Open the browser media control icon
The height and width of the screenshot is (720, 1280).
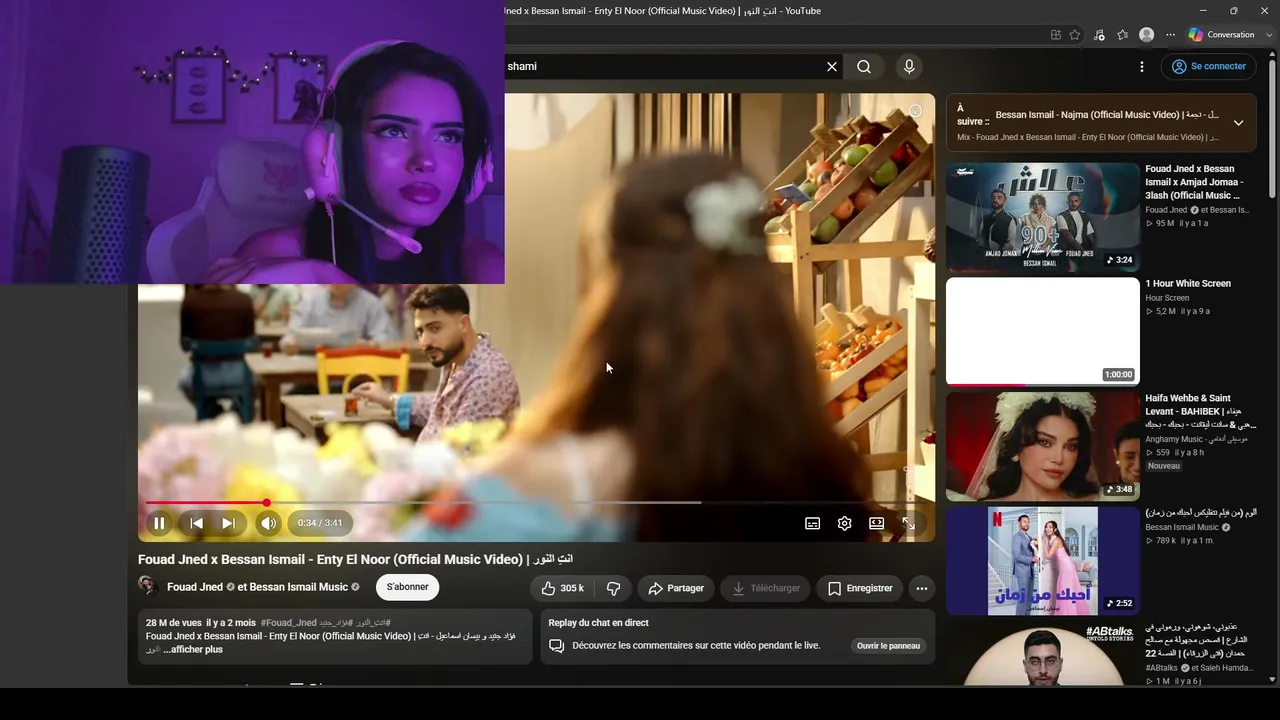[1099, 35]
